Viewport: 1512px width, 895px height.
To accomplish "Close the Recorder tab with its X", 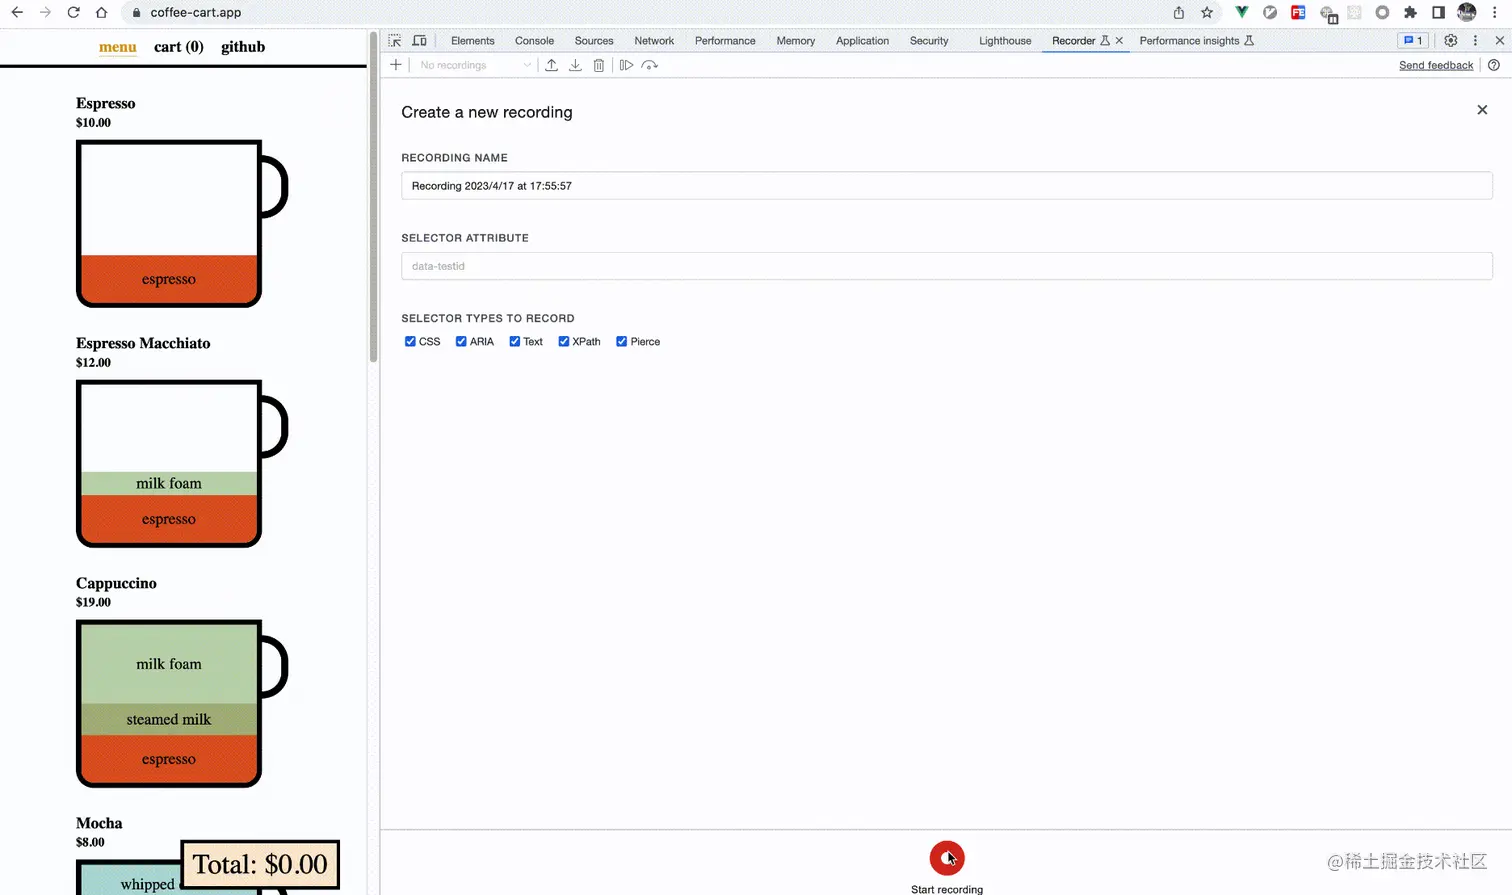I will click(x=1119, y=41).
